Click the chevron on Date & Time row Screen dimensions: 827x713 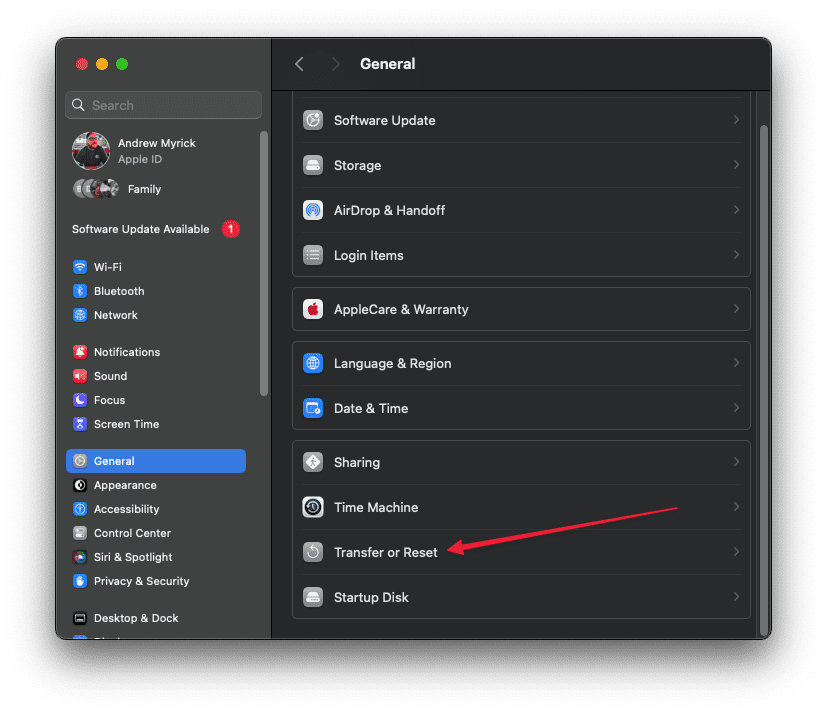point(736,408)
